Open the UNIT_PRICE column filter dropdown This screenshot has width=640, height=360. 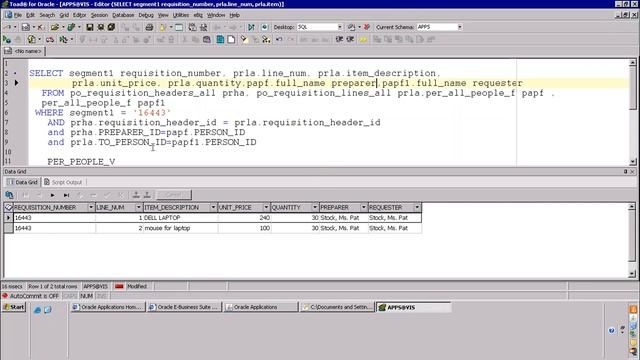tap(266, 207)
